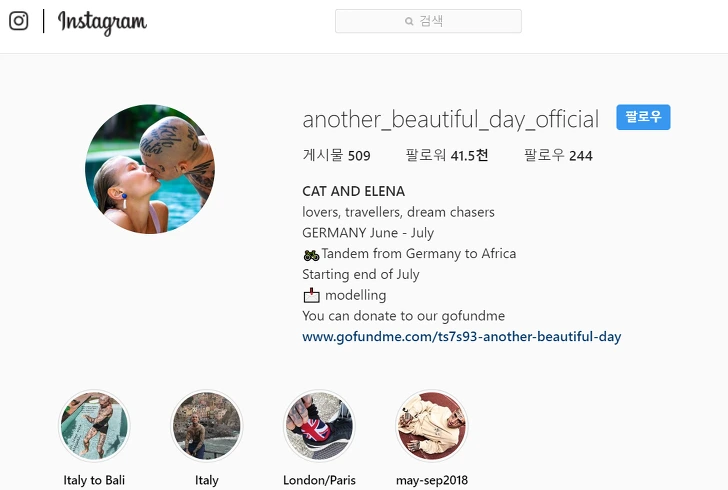Open the London/Paris highlight circle
This screenshot has height=490, width=728.
click(x=319, y=426)
